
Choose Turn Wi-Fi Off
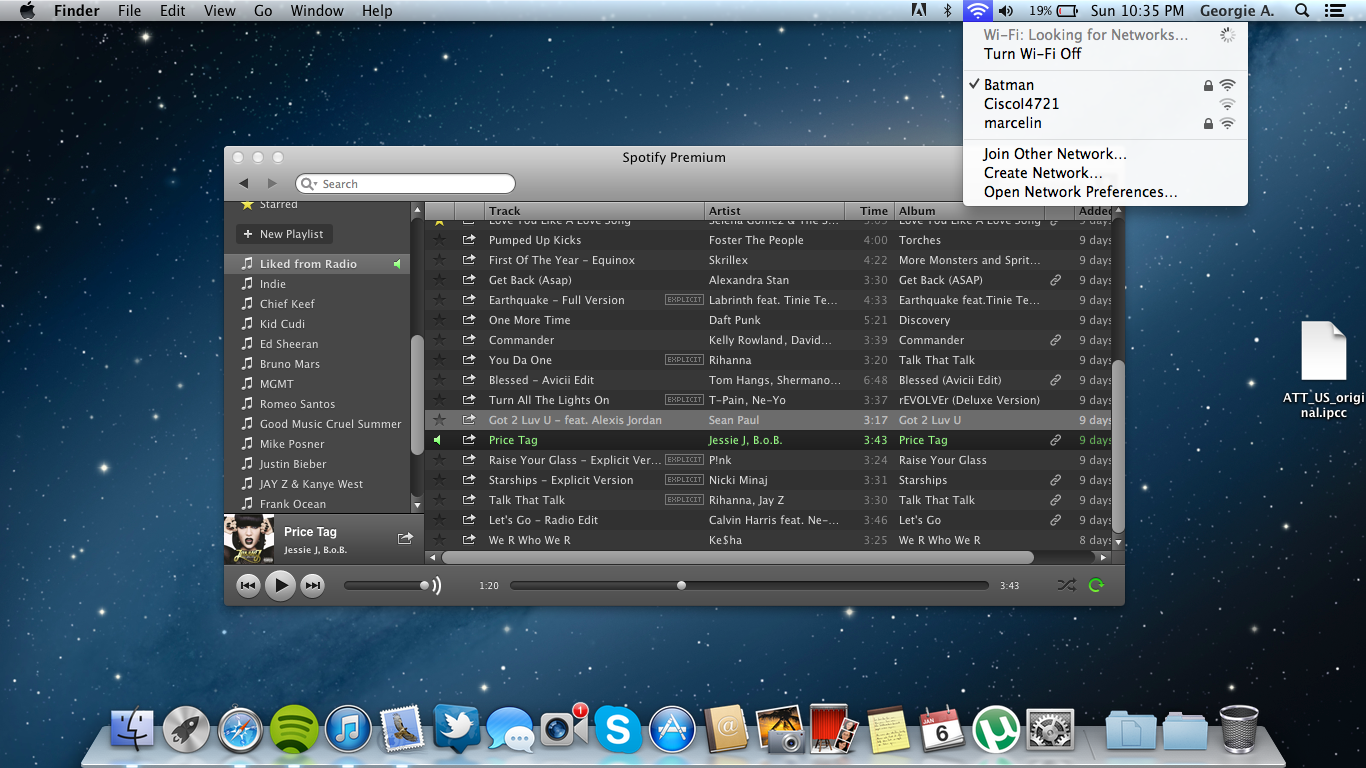(x=1032, y=54)
